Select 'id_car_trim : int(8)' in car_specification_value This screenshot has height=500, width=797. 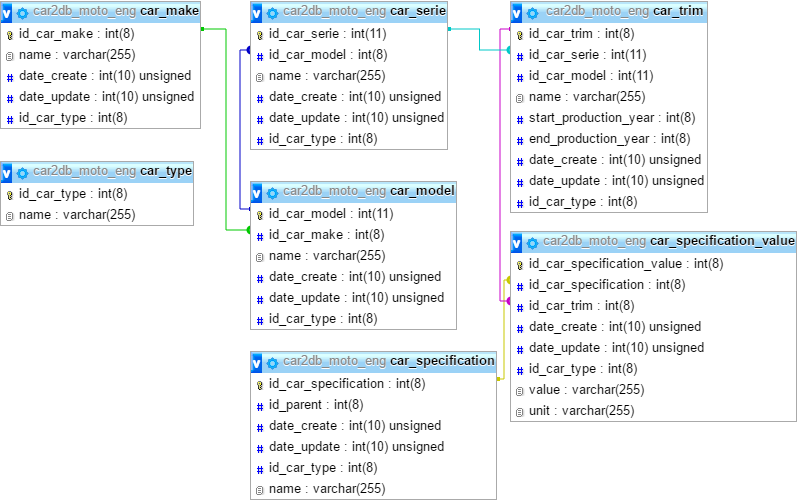(x=654, y=306)
